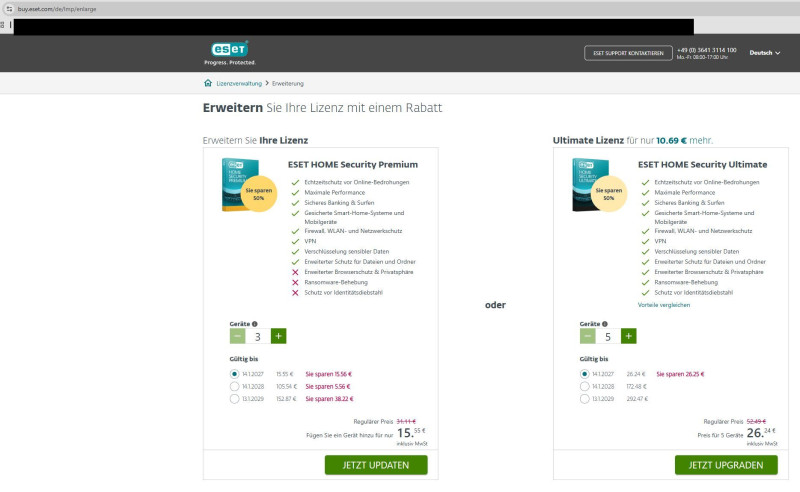
Task: Click the 10.69 € price in Ultimate heading
Action: click(671, 140)
